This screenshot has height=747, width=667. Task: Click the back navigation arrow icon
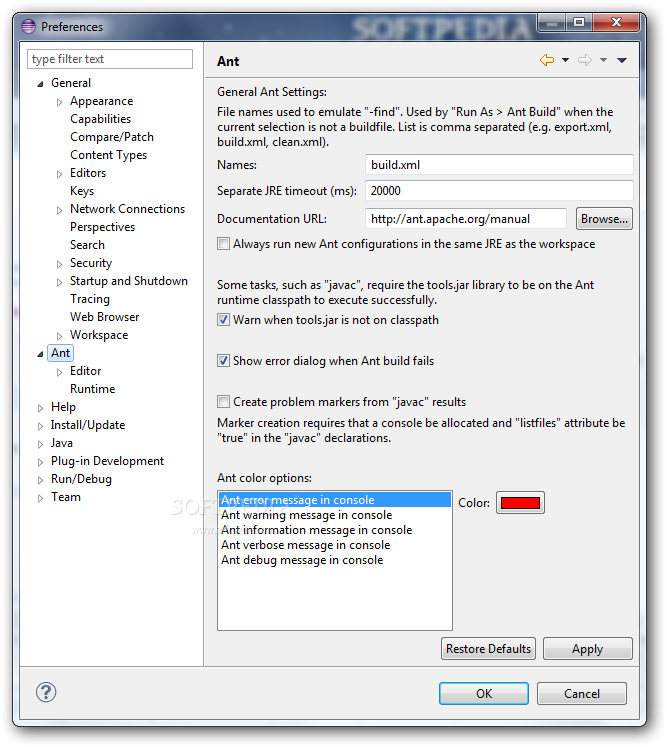tap(547, 60)
